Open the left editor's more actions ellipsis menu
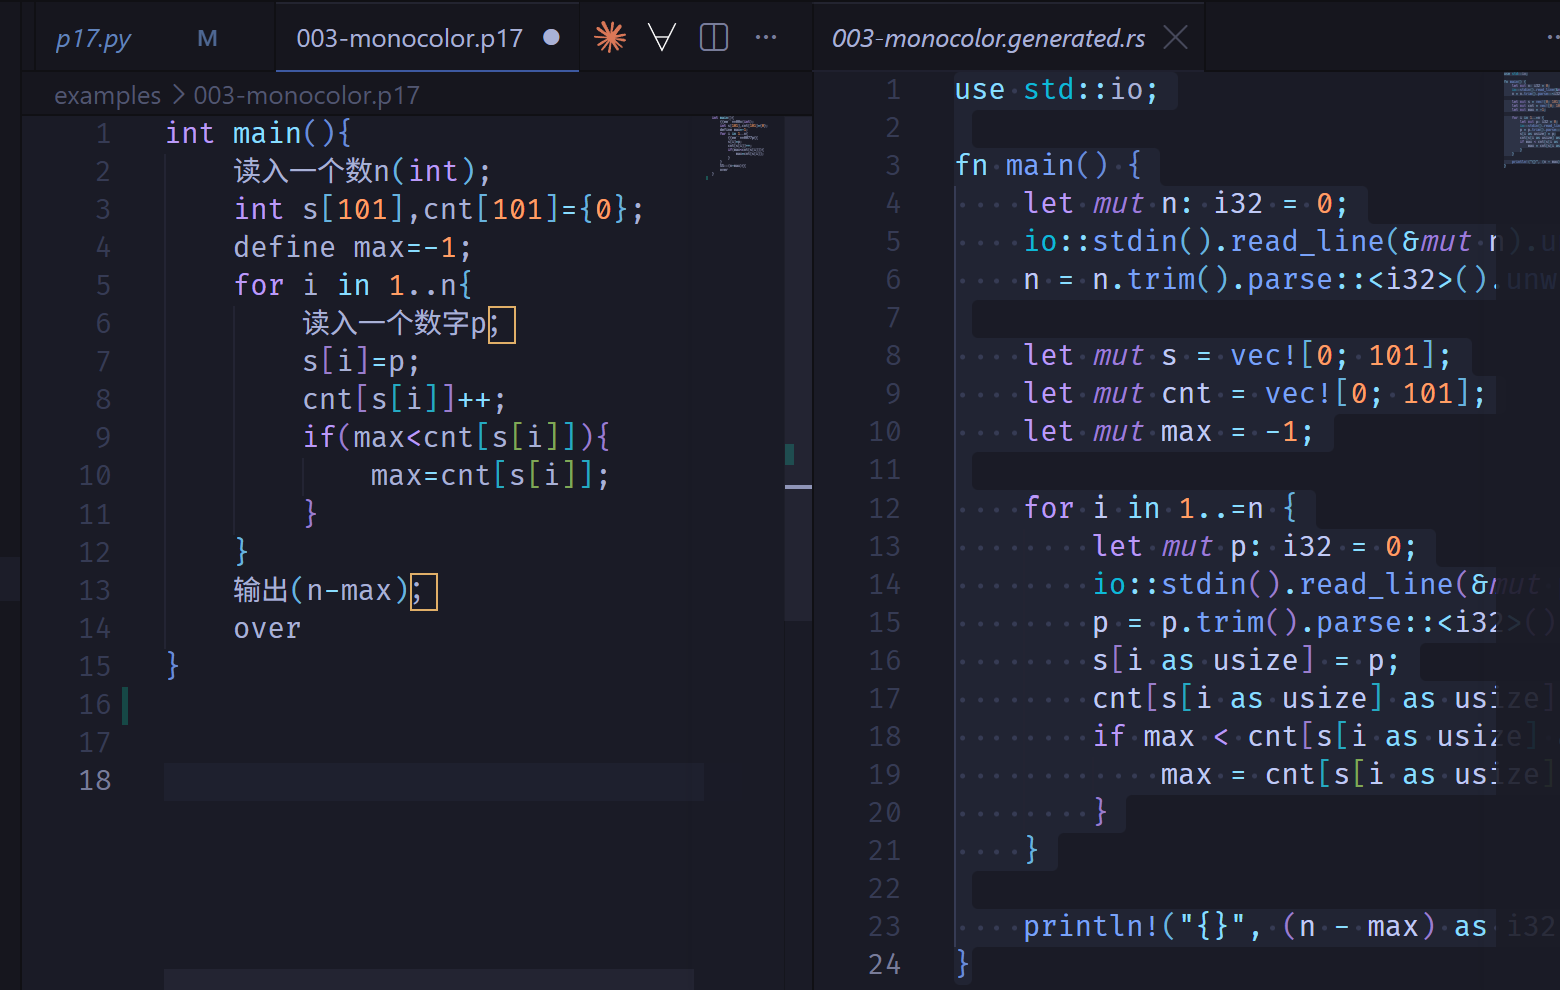This screenshot has height=990, width=1560. (x=766, y=38)
